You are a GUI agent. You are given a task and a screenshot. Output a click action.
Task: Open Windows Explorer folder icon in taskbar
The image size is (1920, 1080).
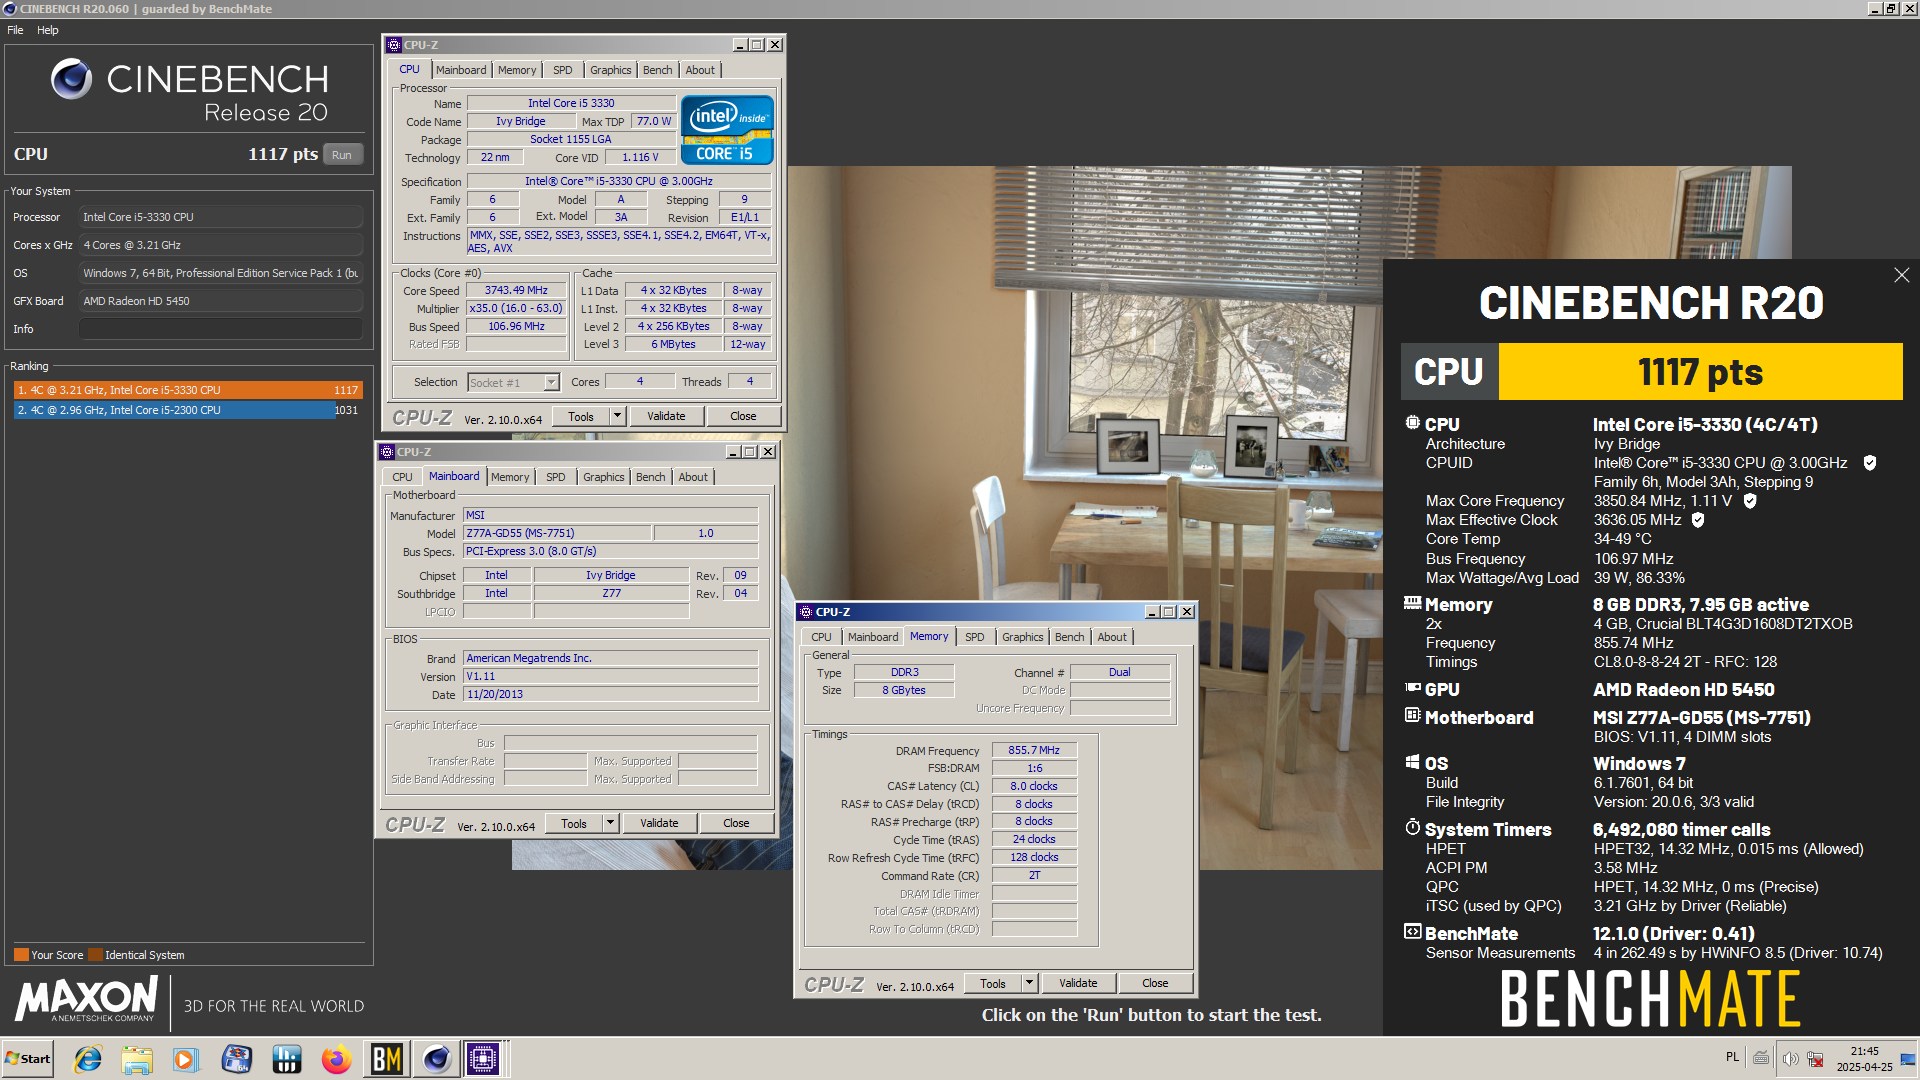[x=137, y=1059]
